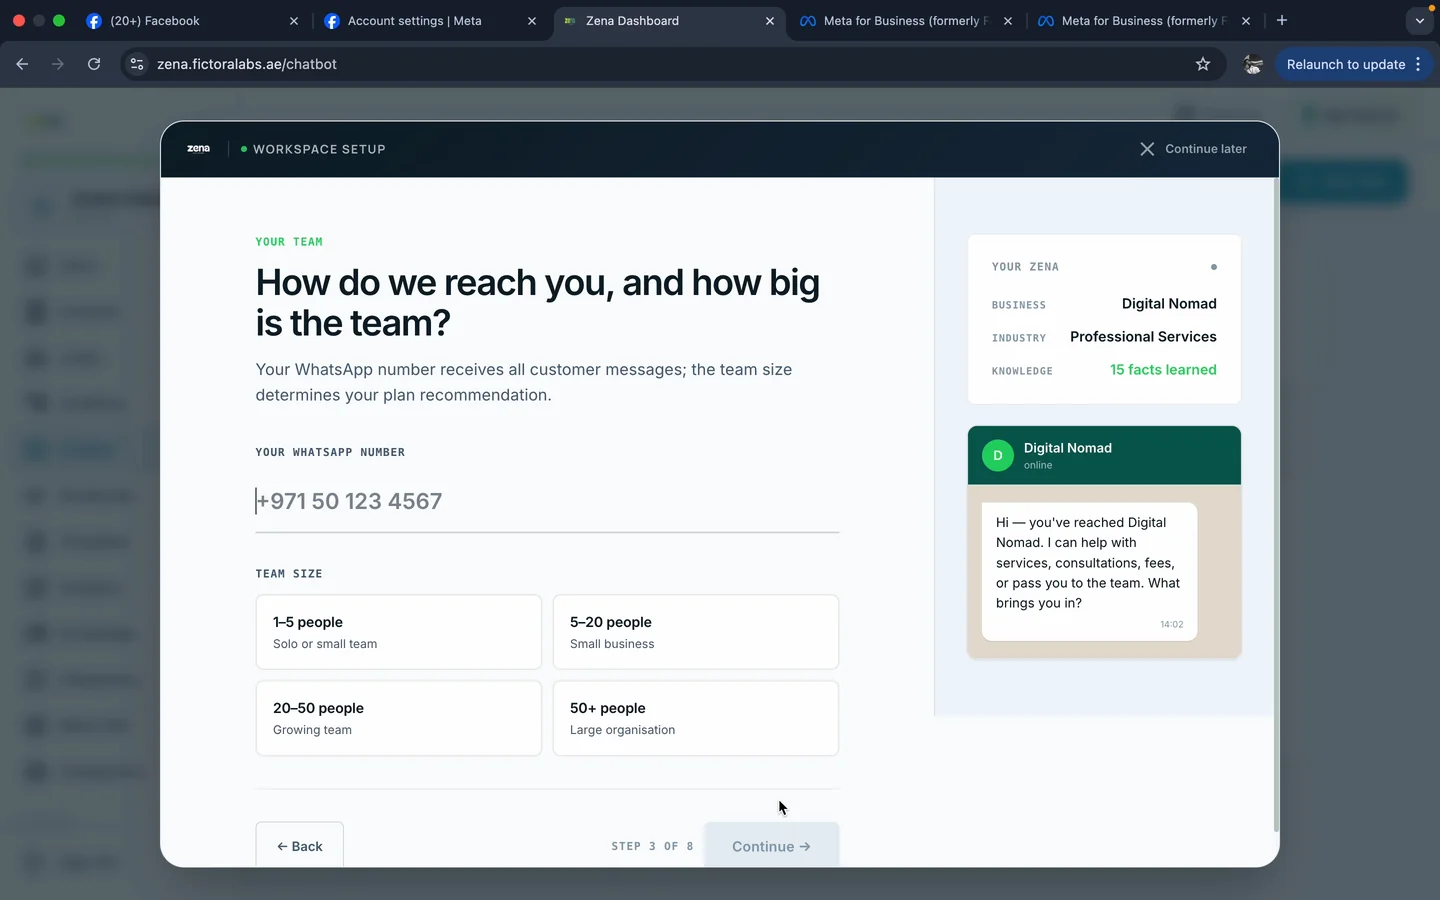Open the site information icon
Viewport: 1440px width, 900px height.
coord(137,64)
